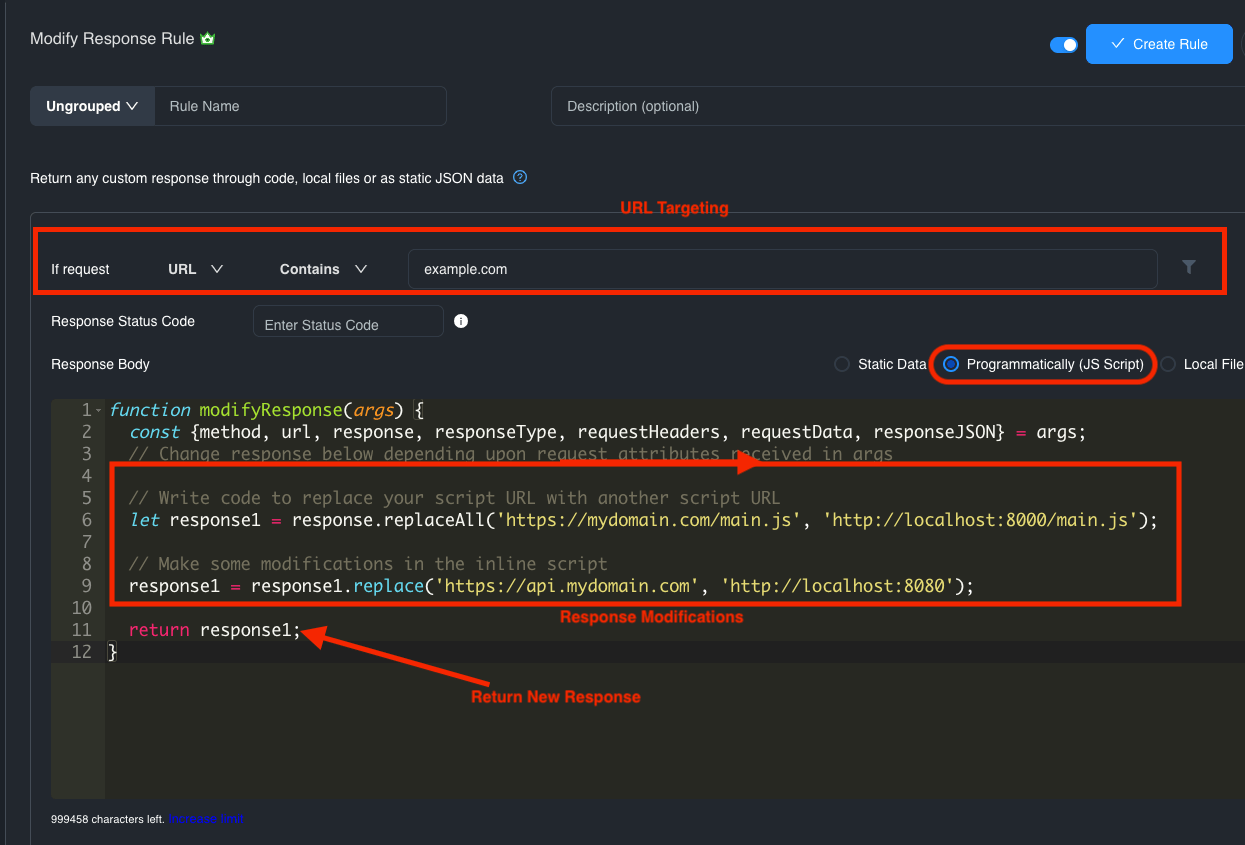The image size is (1245, 845).
Task: Open the Increase limit link
Action: coord(206,818)
